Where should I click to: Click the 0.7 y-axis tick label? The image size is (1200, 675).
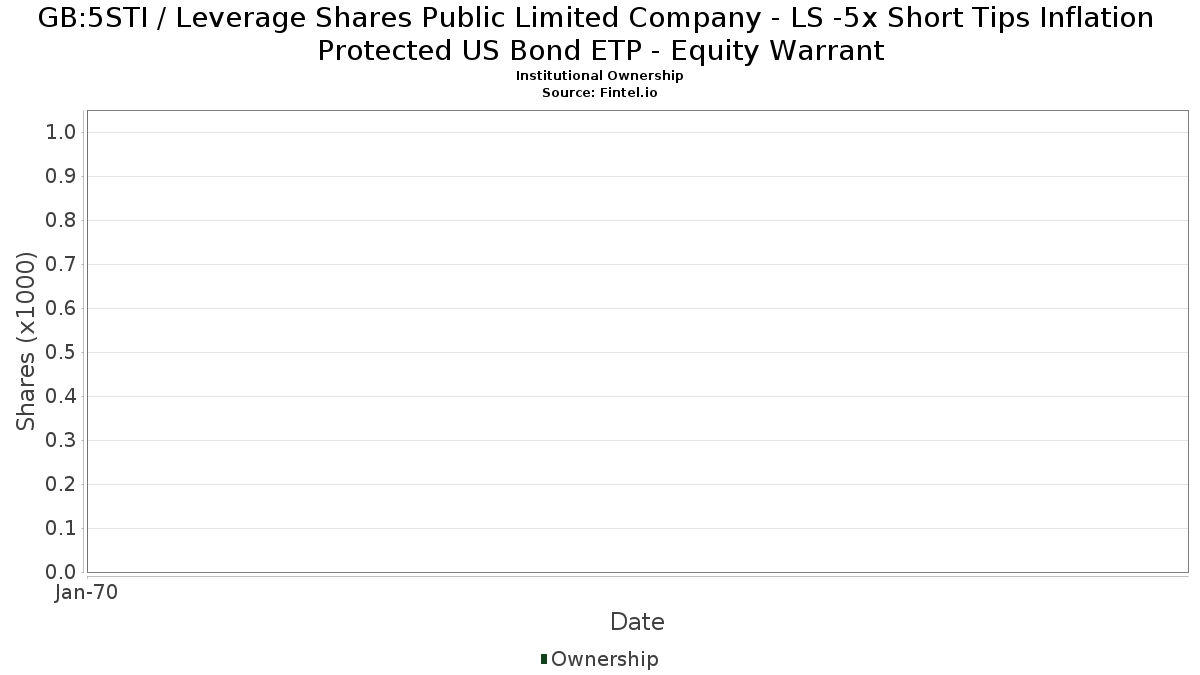pyautogui.click(x=61, y=265)
